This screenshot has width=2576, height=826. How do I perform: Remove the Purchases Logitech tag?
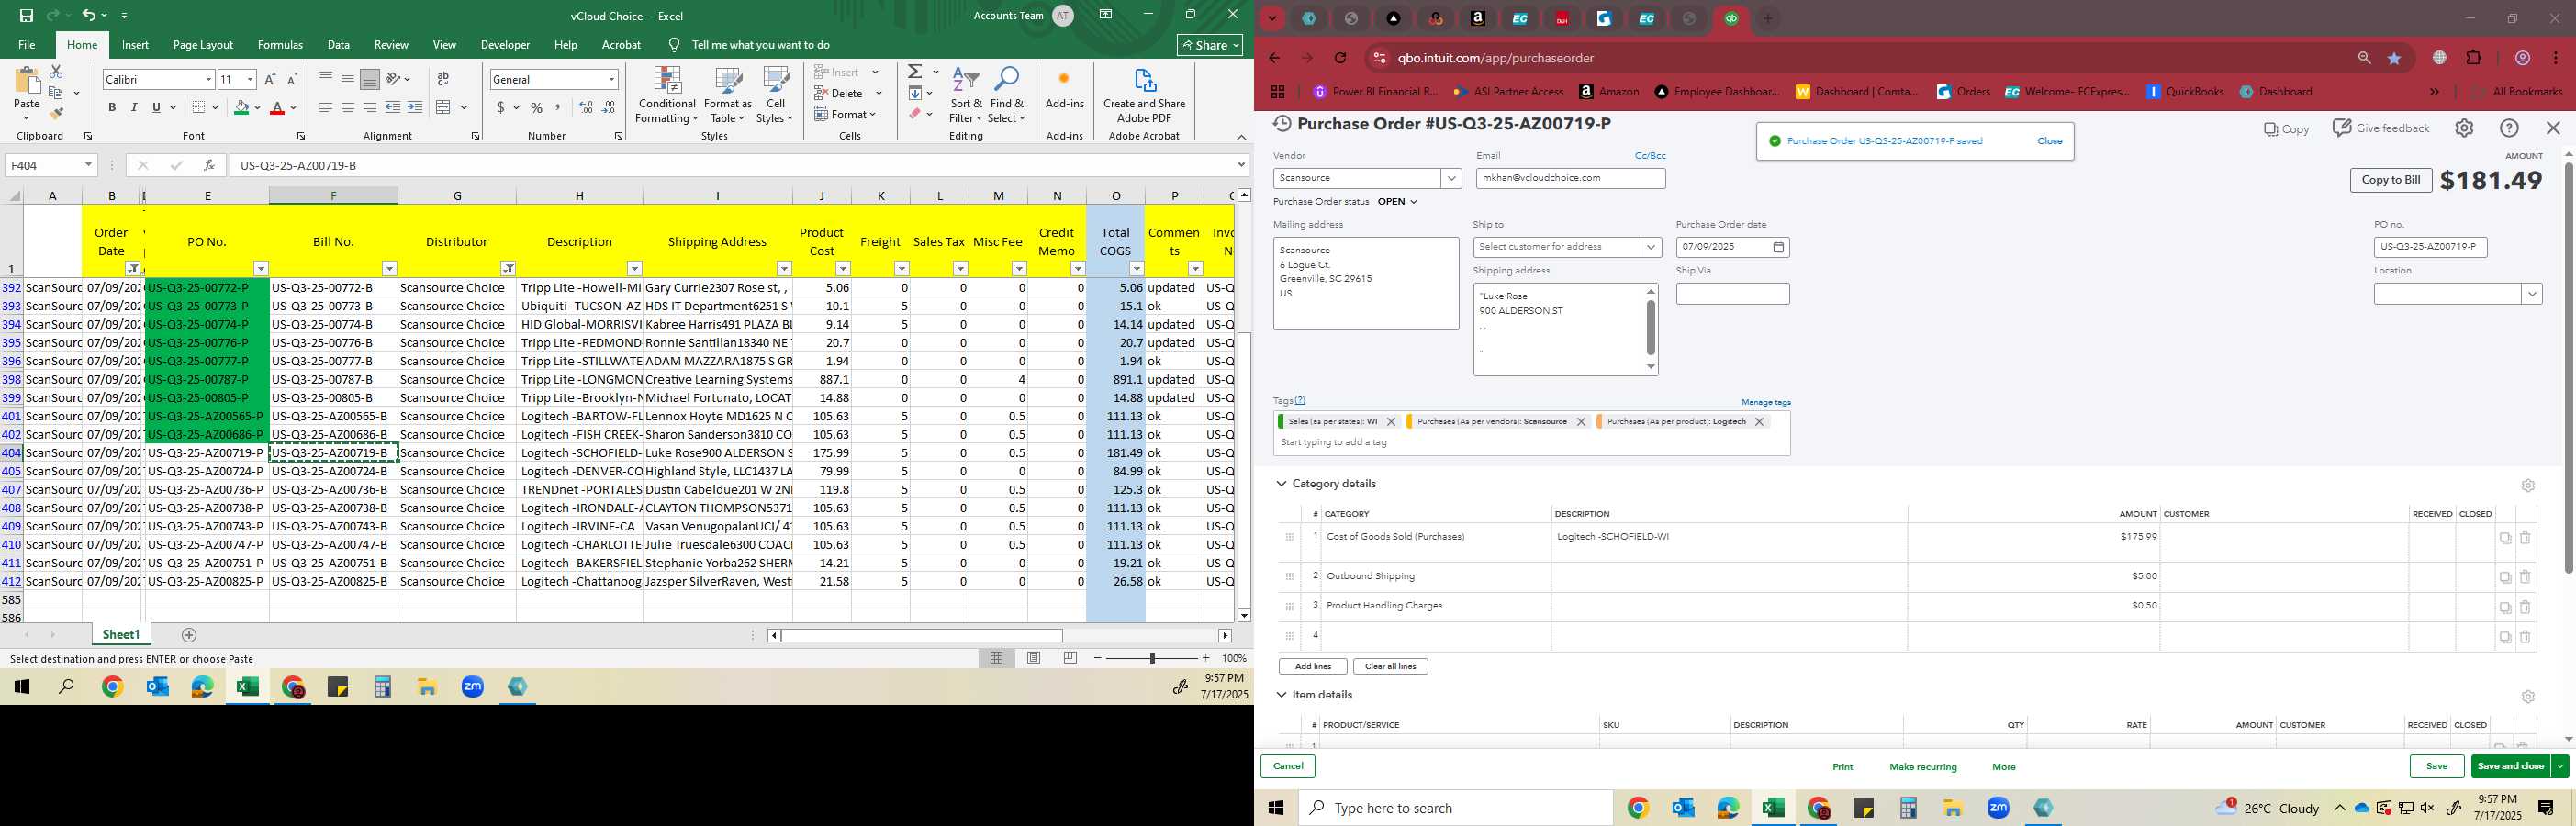(x=1759, y=422)
